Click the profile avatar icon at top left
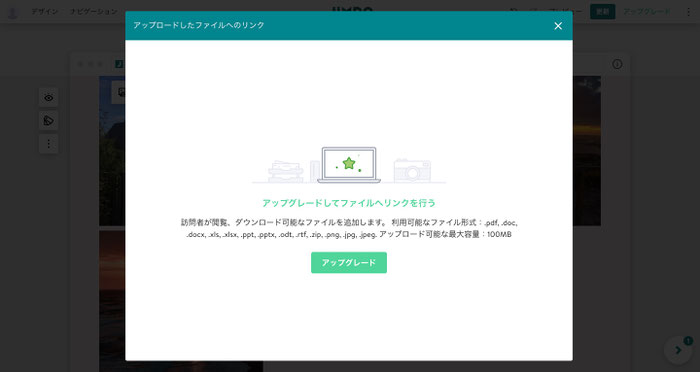700x372 pixels. 13,12
